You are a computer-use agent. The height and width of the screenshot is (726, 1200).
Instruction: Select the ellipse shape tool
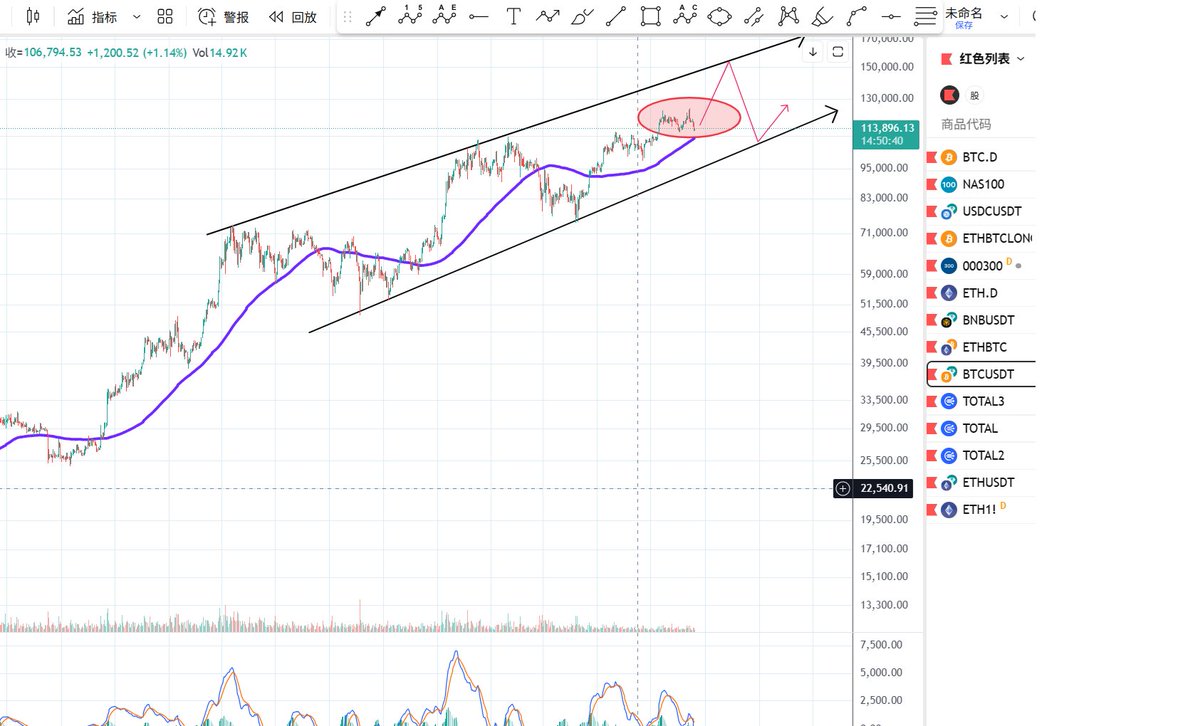tap(719, 16)
